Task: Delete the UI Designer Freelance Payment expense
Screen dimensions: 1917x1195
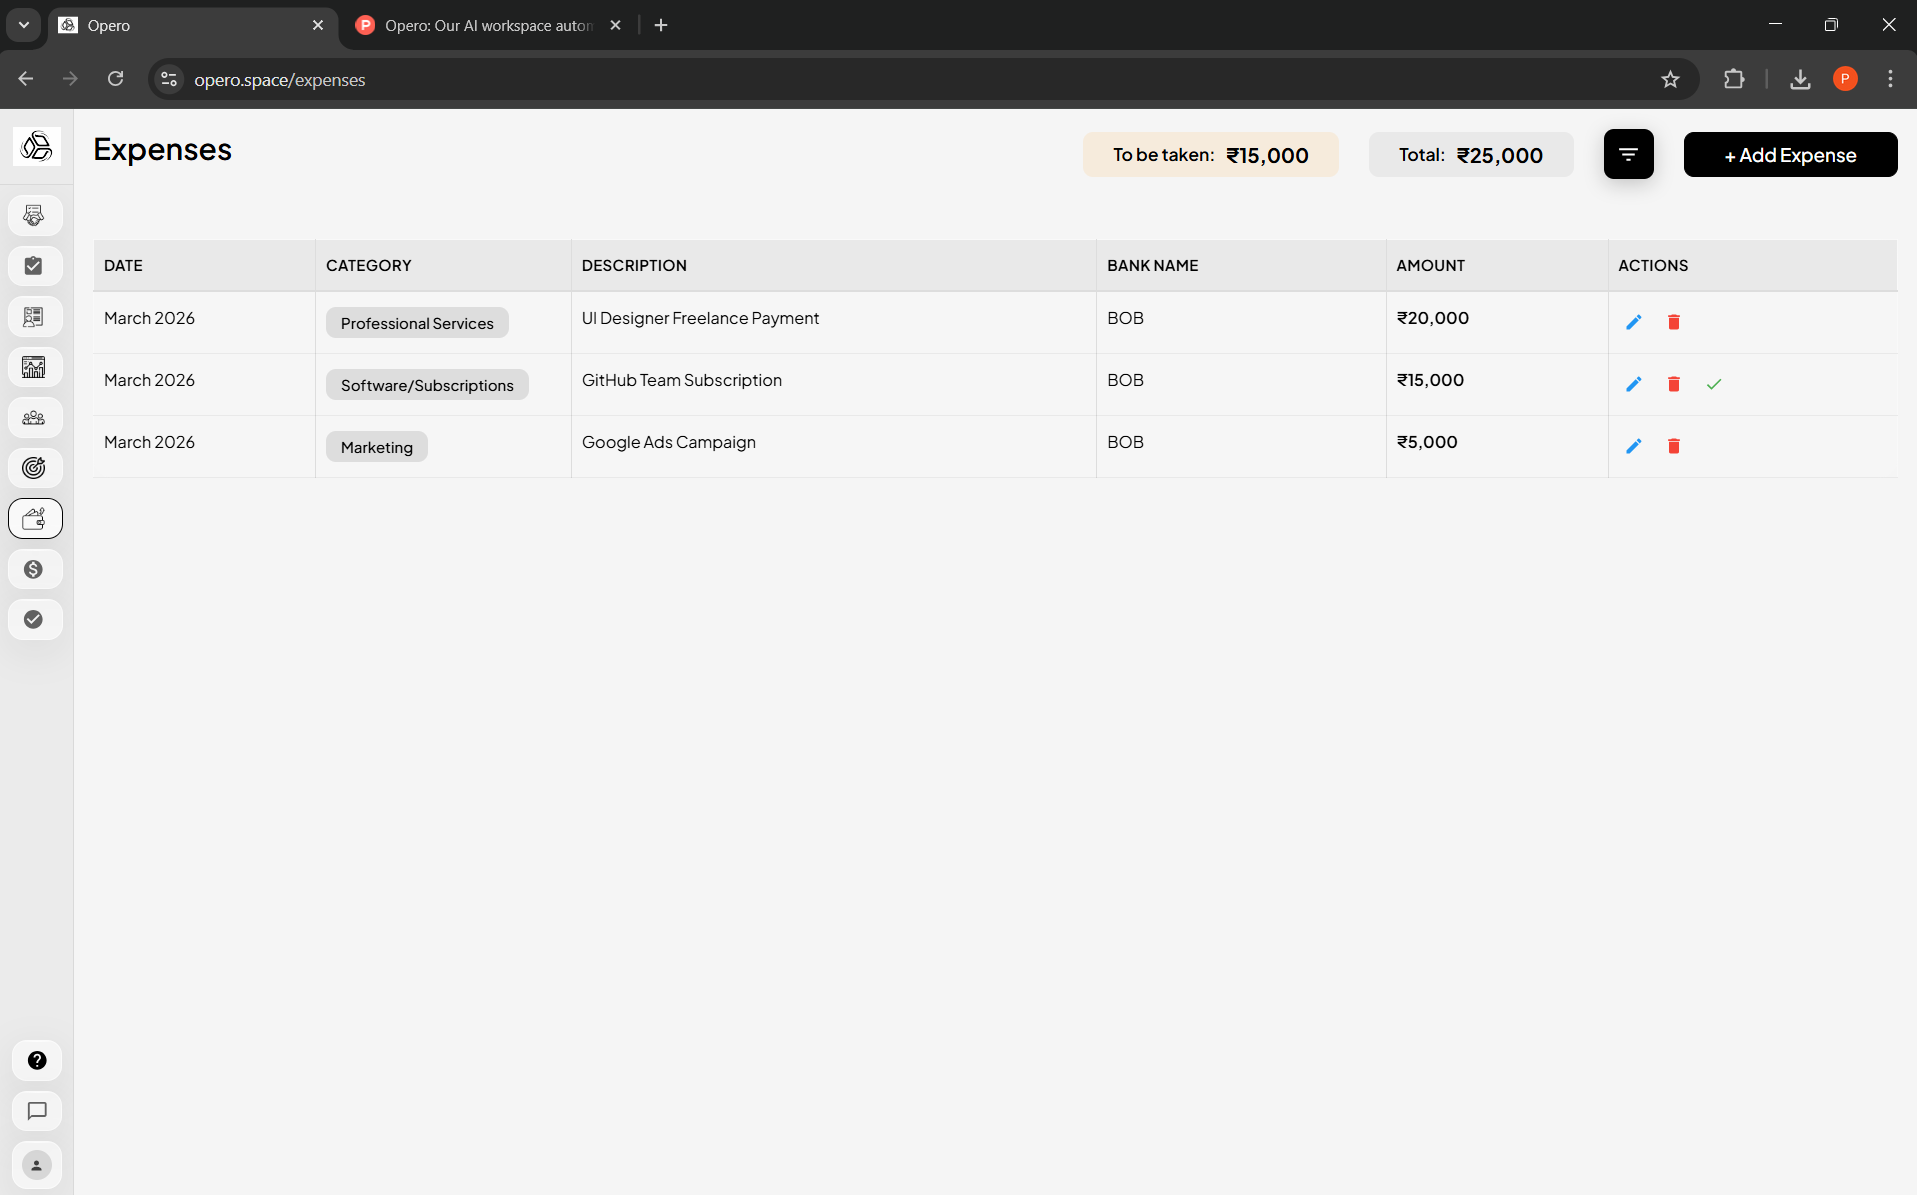Action: tap(1673, 322)
